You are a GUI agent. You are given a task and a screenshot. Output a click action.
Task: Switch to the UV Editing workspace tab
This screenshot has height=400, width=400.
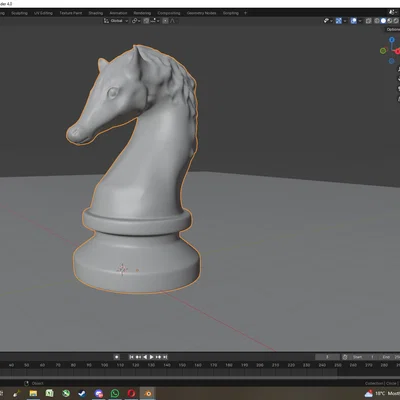(43, 13)
